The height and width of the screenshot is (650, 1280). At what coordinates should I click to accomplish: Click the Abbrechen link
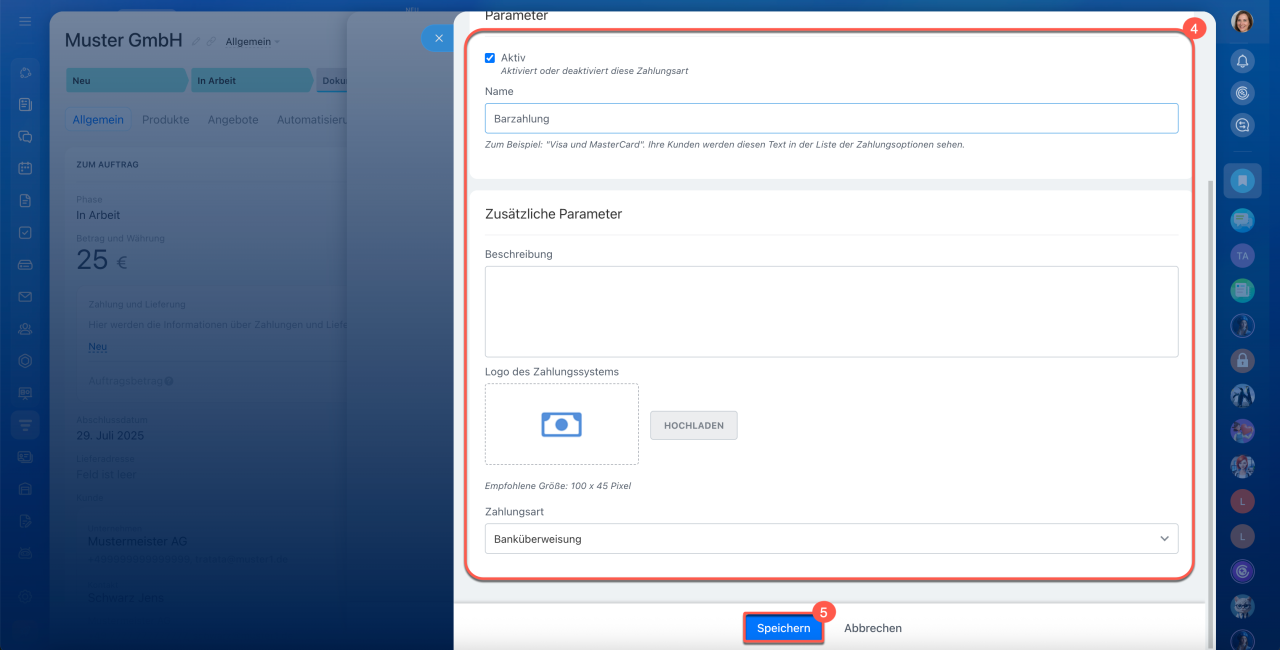[873, 628]
